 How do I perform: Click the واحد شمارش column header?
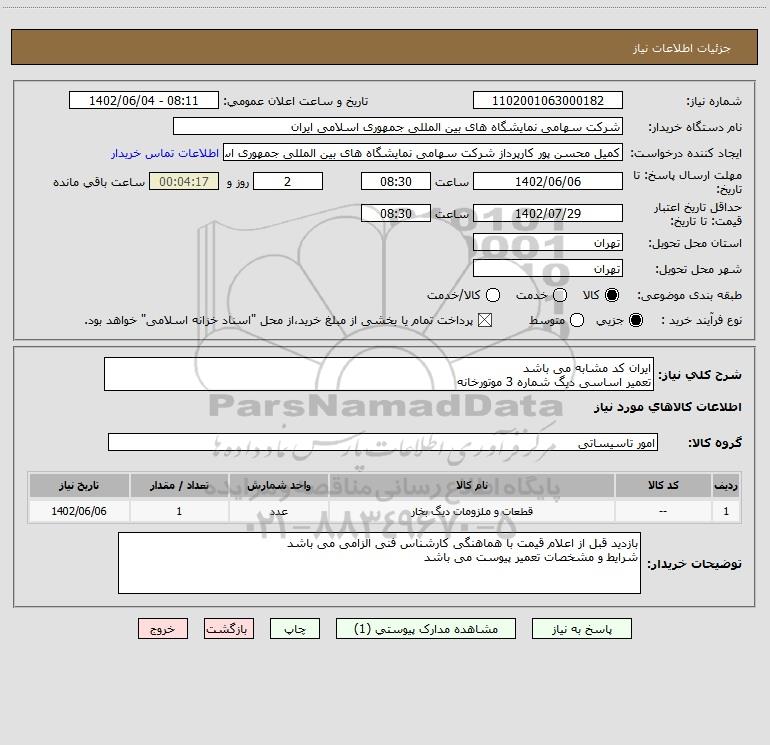click(278, 485)
